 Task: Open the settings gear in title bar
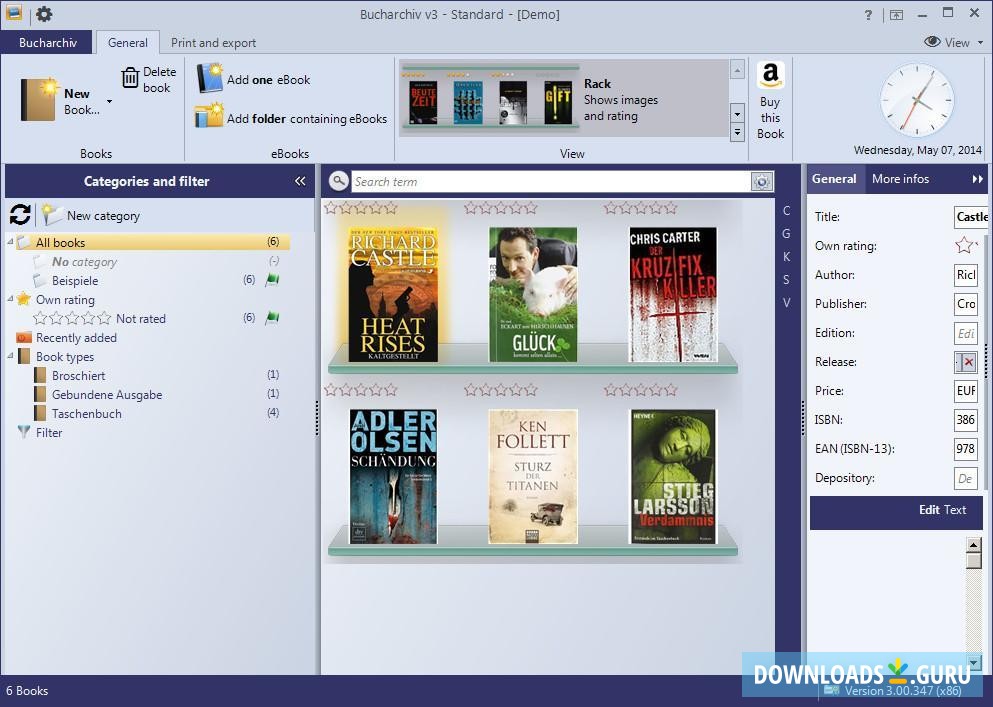point(44,14)
